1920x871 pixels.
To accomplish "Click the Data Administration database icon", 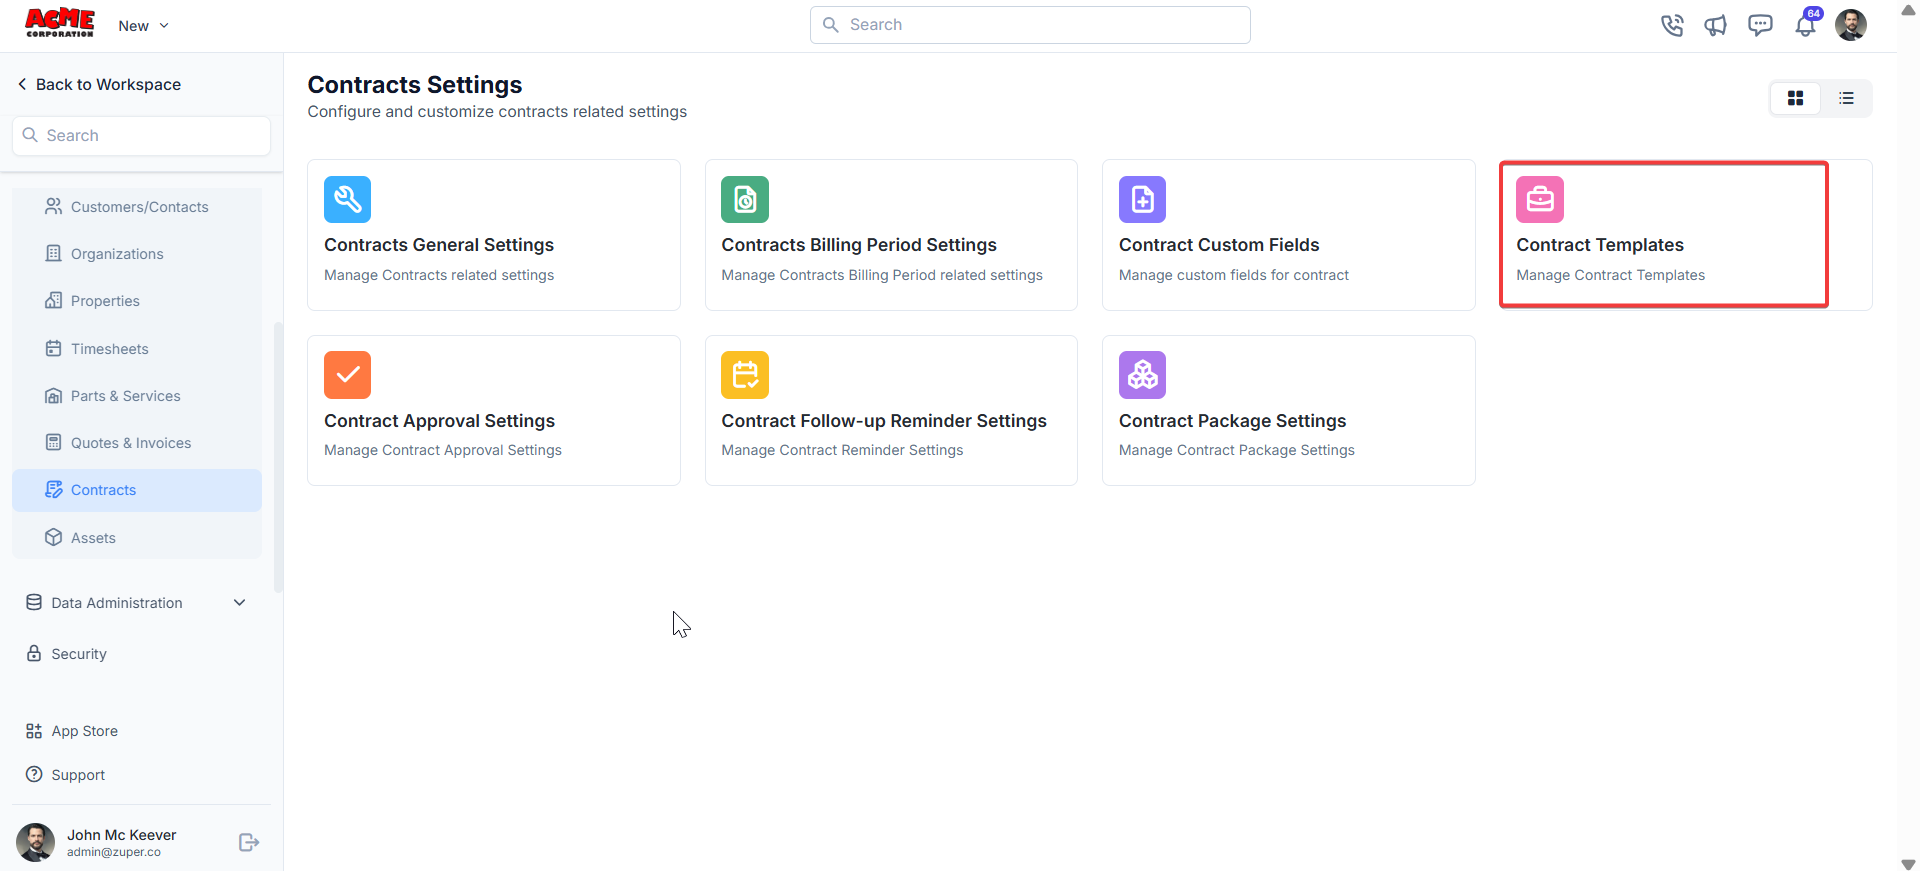I will coord(34,602).
